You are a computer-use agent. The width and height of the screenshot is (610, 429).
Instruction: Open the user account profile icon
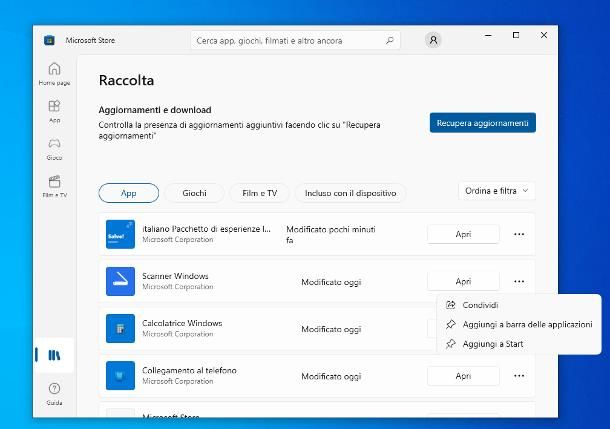coord(433,40)
